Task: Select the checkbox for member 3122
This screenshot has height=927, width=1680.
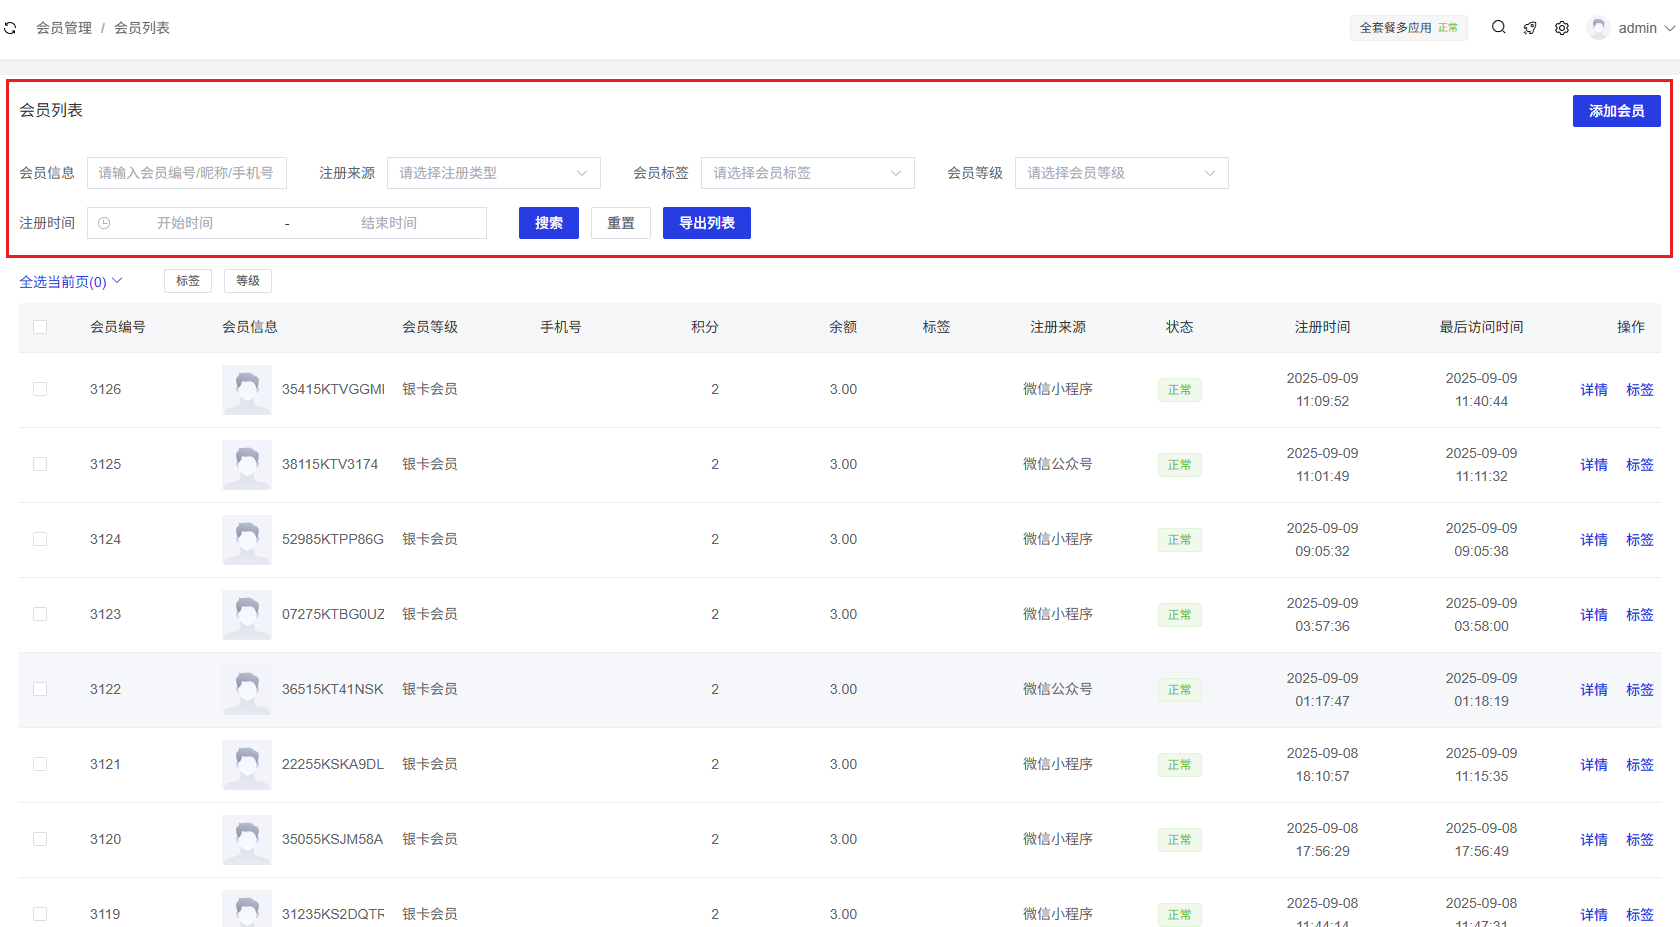Action: coord(40,689)
